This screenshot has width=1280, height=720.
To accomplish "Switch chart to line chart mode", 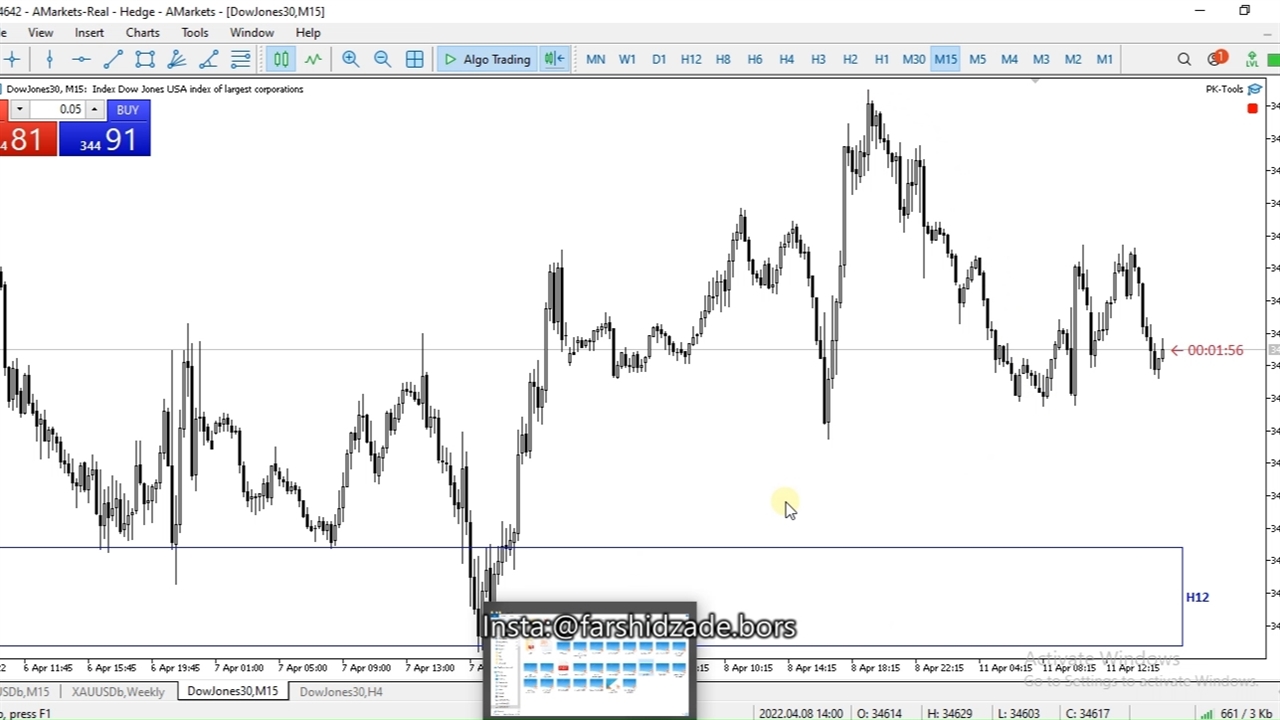I will (x=313, y=60).
